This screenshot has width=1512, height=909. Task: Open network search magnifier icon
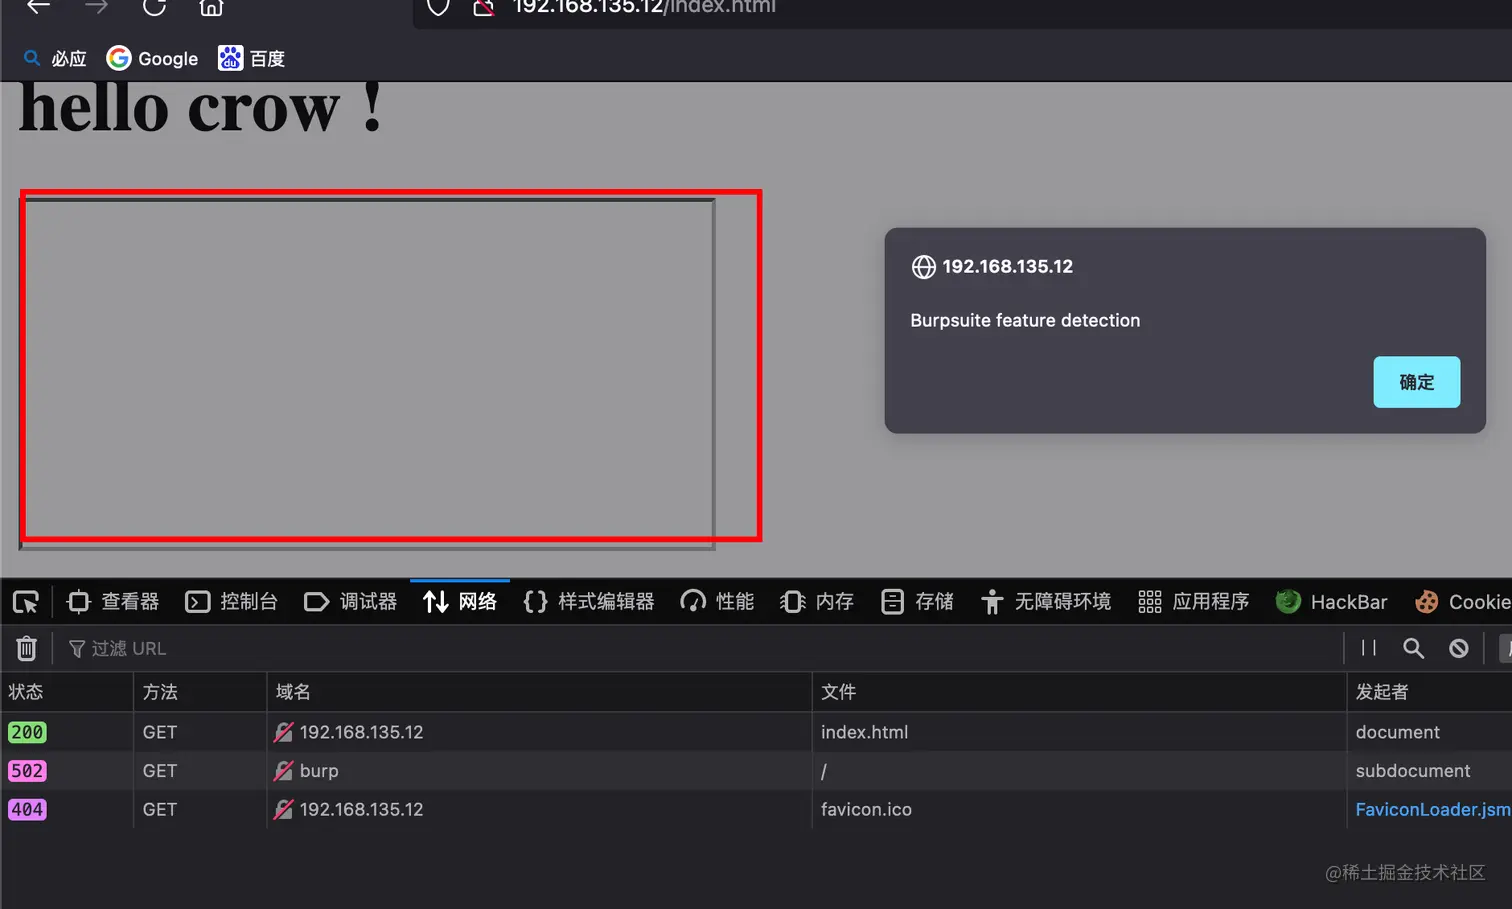1413,648
